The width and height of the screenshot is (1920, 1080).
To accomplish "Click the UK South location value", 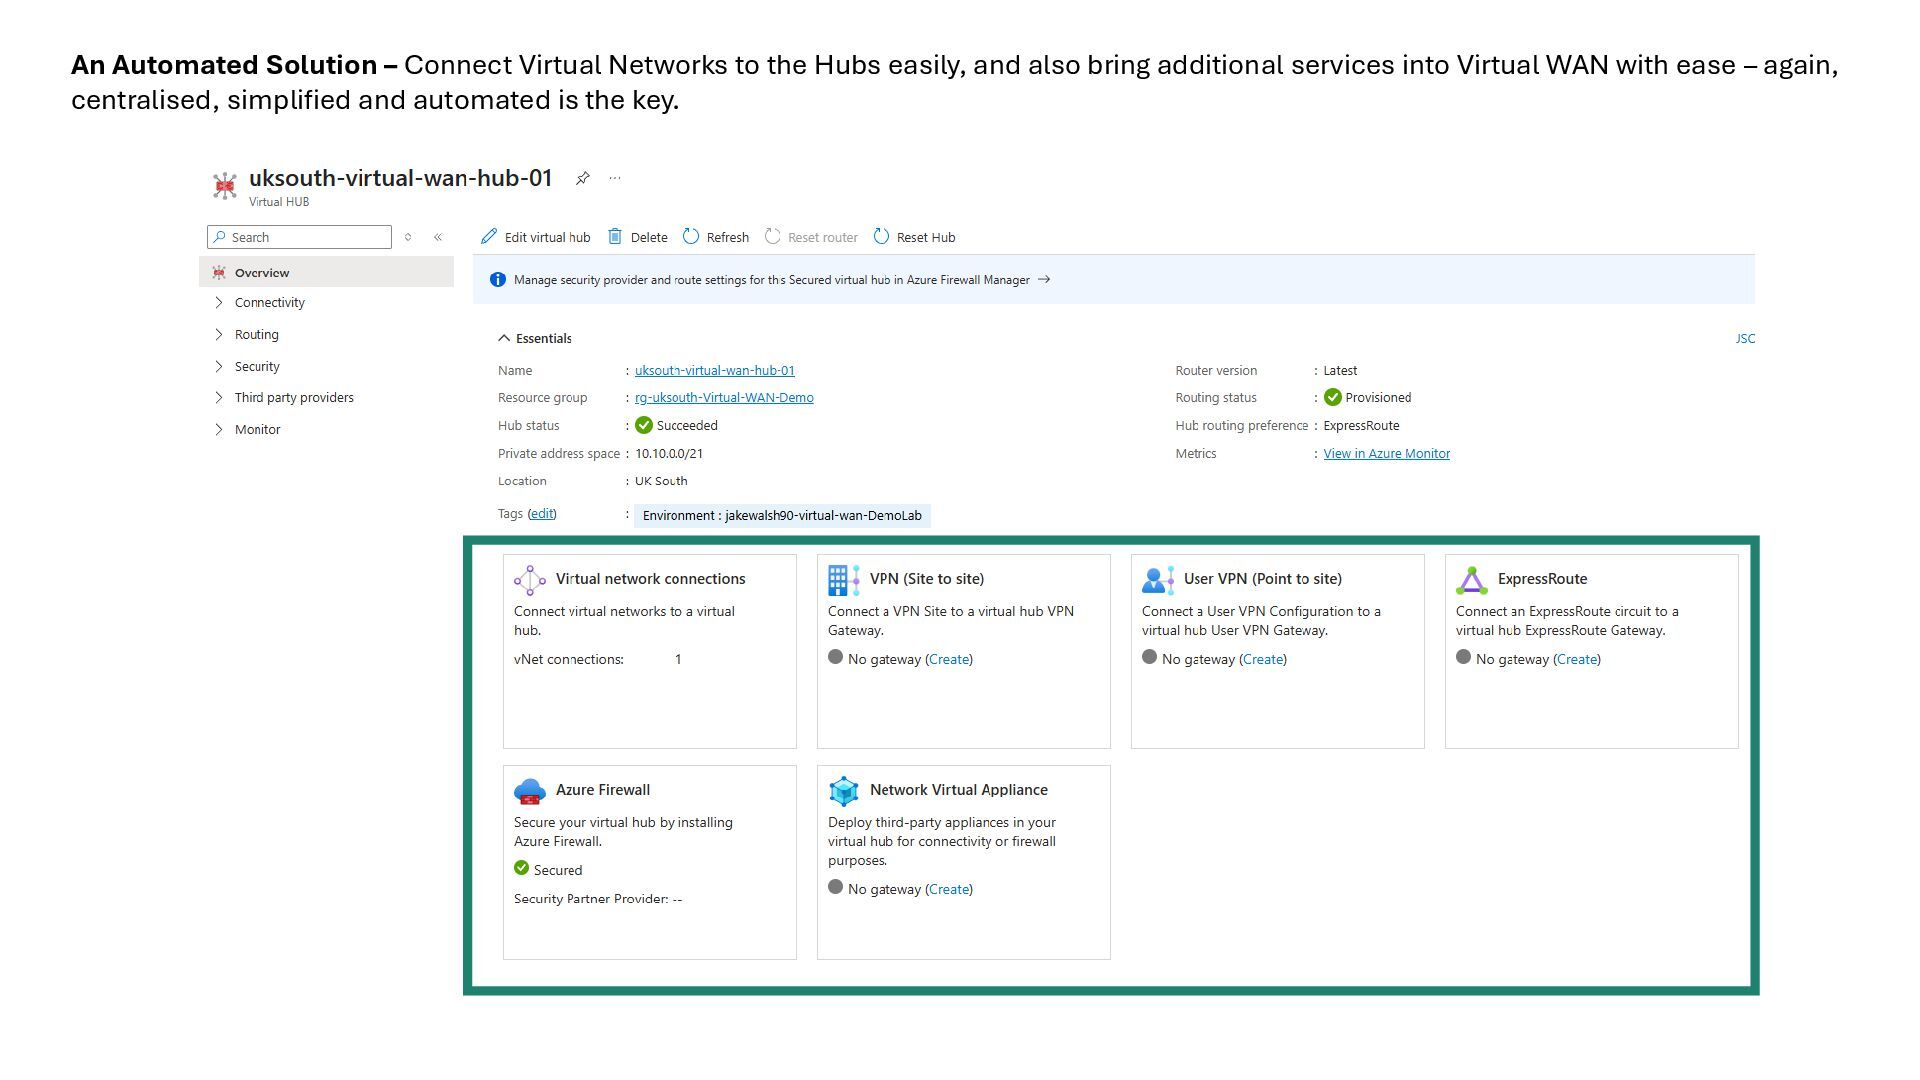I will coord(661,481).
